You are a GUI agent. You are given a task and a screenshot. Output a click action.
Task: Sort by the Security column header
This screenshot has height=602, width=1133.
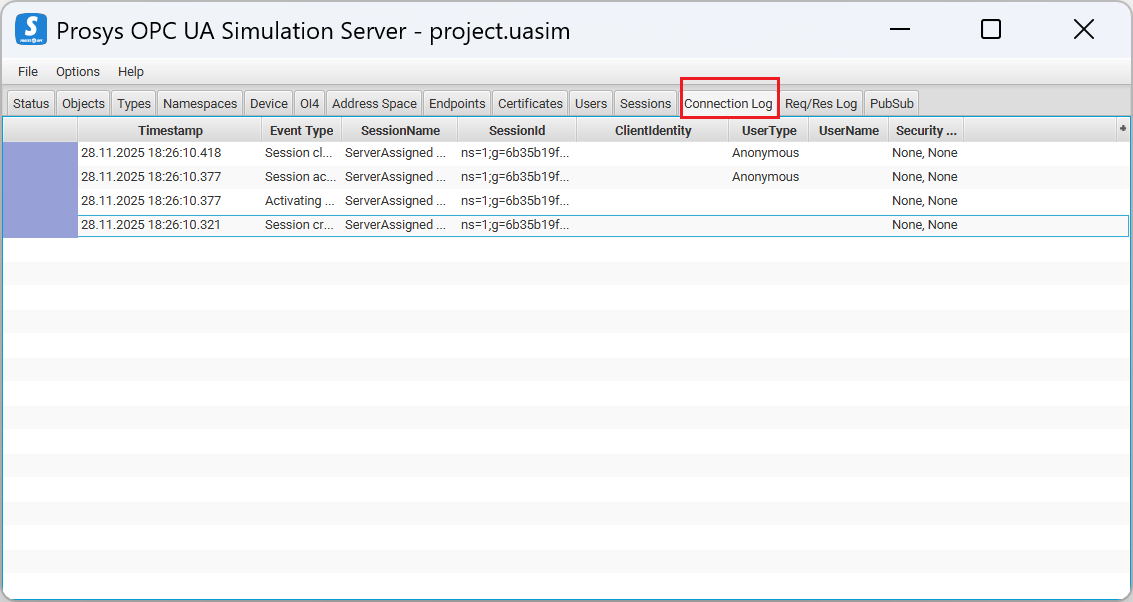tap(926, 131)
